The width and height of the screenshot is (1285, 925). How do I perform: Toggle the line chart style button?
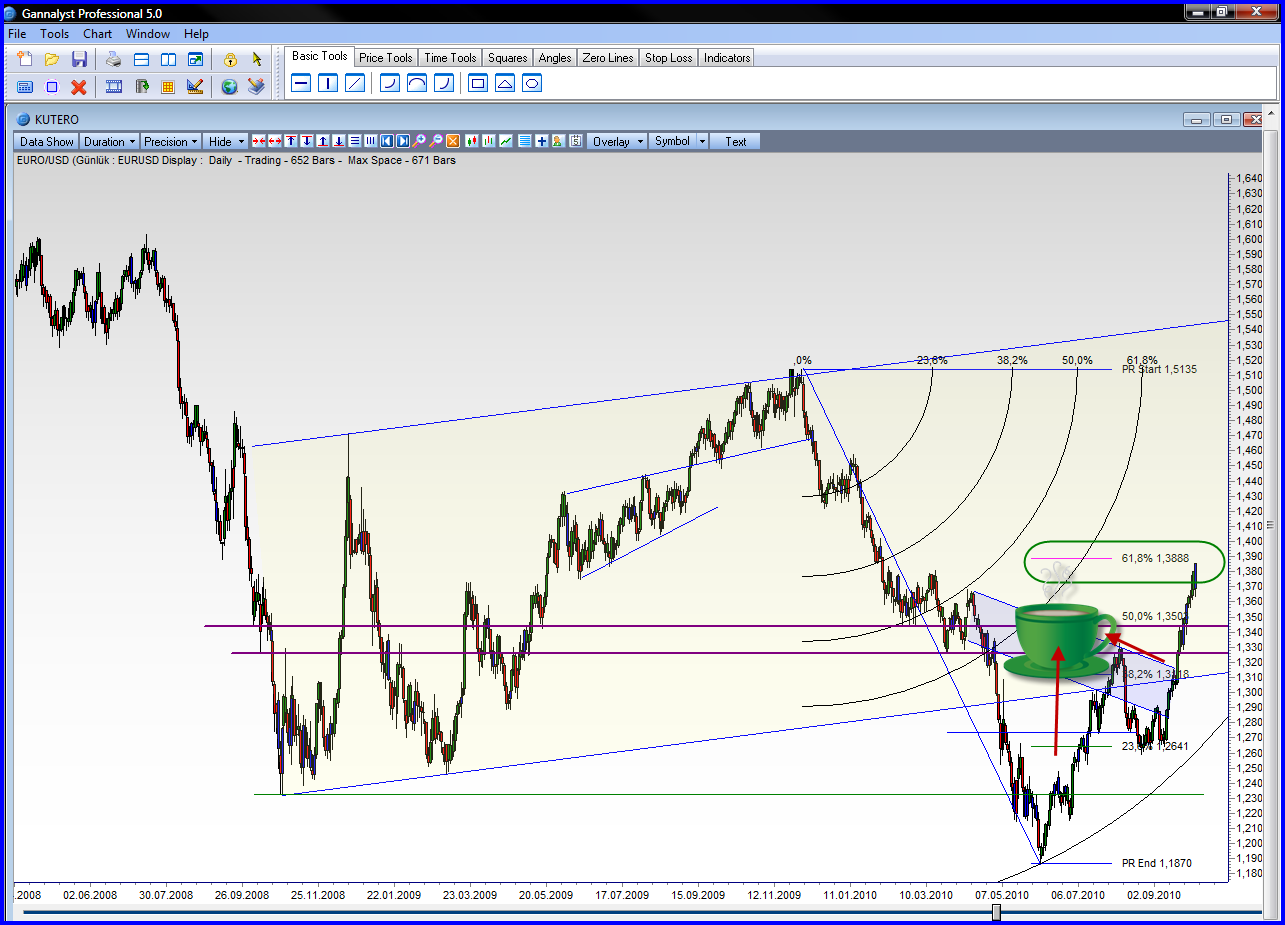[506, 142]
